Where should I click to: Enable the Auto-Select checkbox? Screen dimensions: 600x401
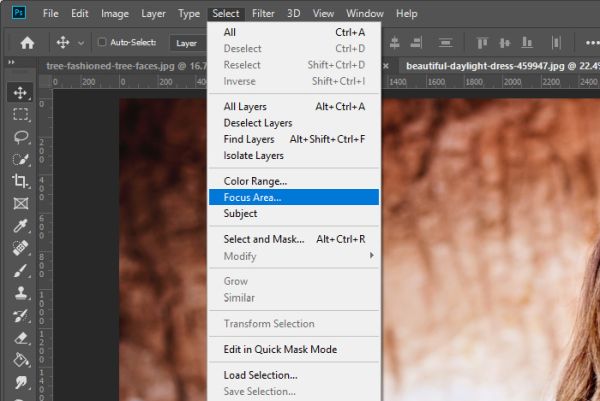[x=102, y=42]
